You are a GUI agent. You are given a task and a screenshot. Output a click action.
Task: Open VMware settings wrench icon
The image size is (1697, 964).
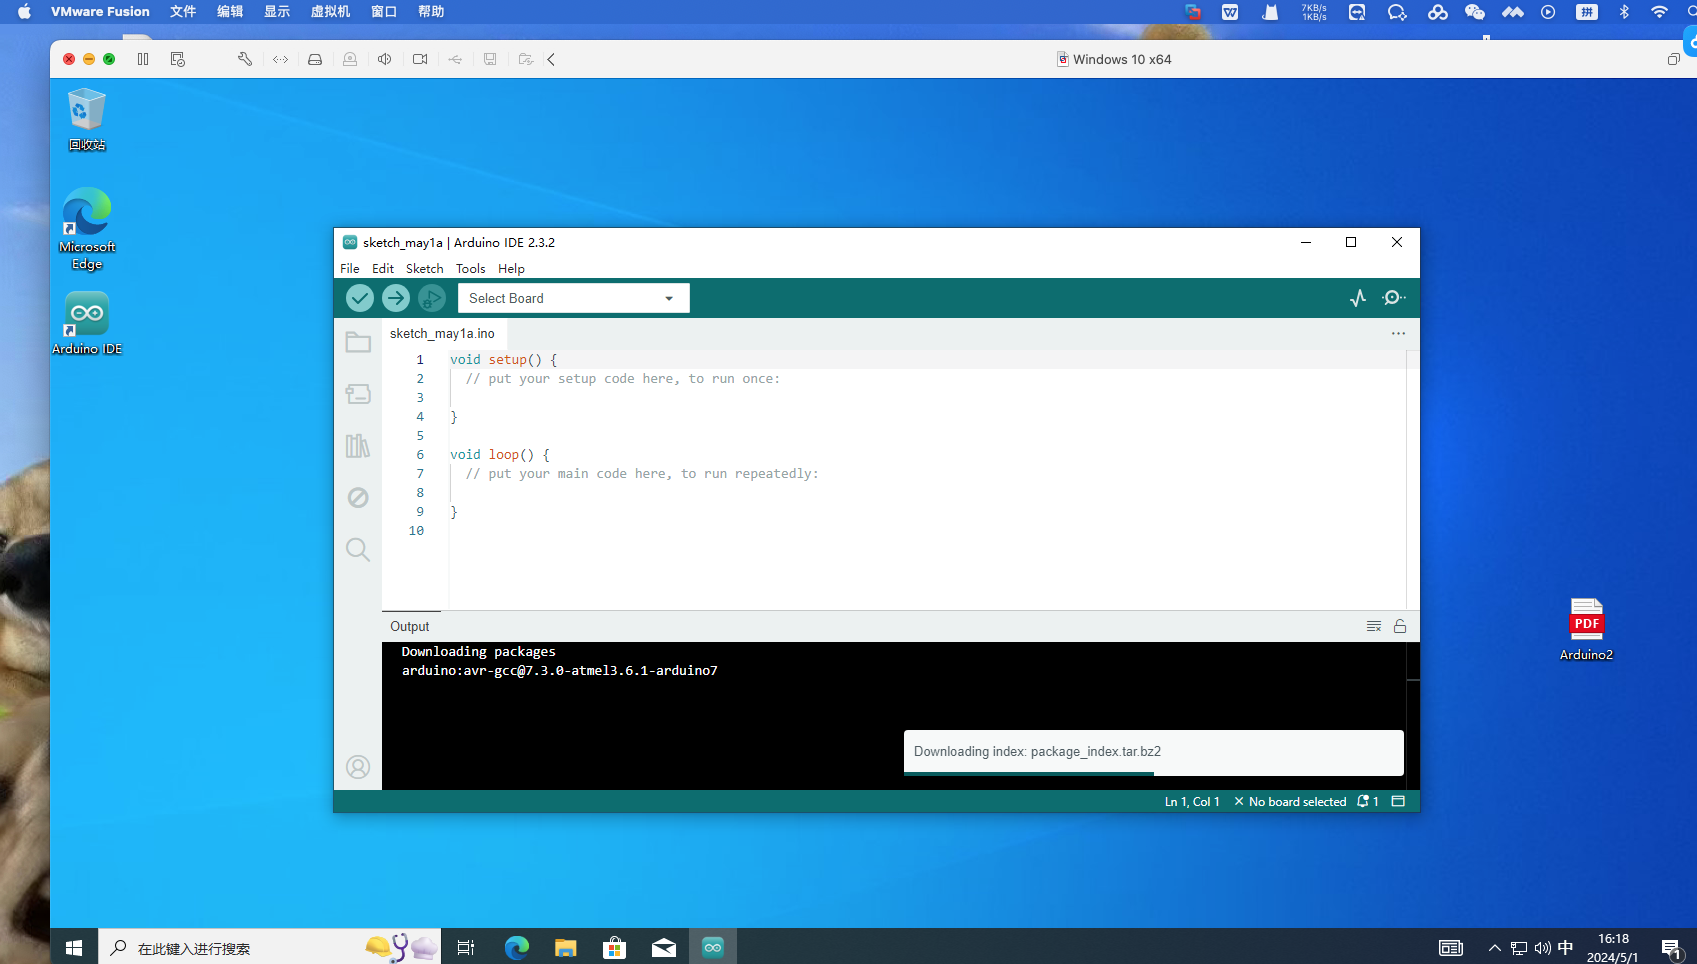pyautogui.click(x=245, y=59)
